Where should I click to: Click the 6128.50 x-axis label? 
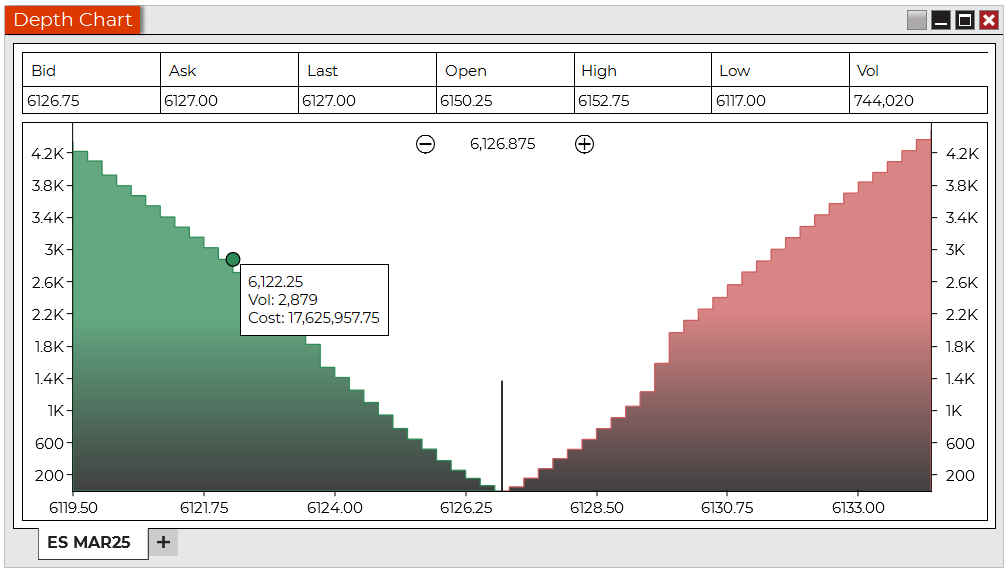(597, 508)
